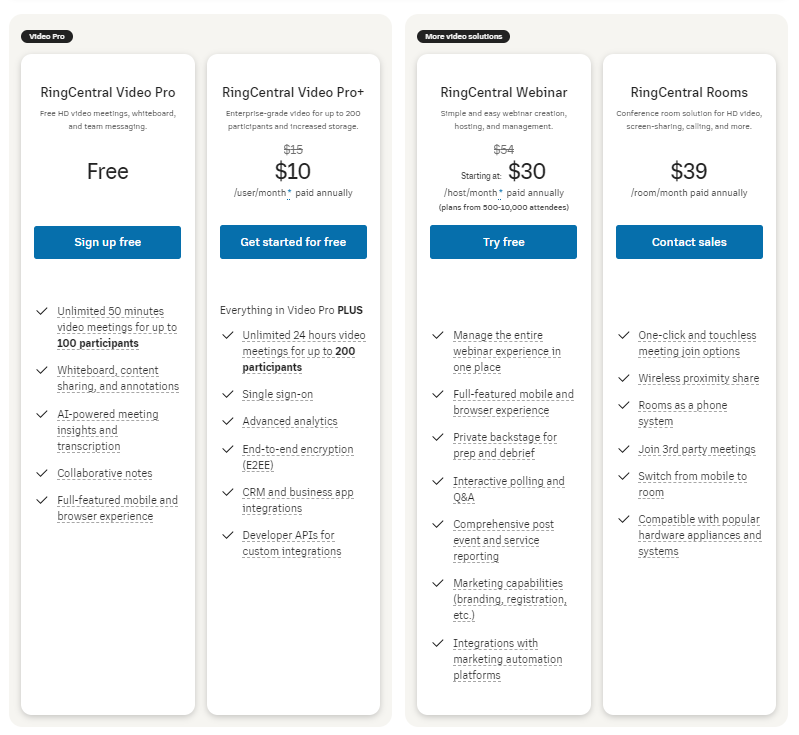Select the Video Pro badge

(47, 37)
